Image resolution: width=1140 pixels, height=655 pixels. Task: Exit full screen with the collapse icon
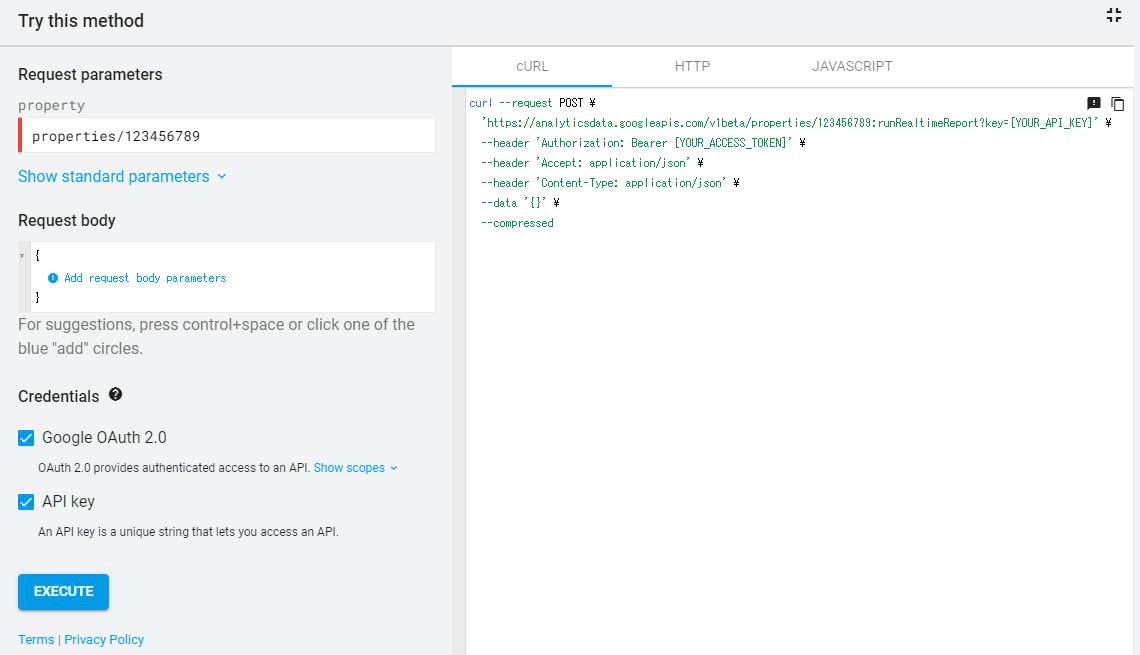[x=1114, y=15]
